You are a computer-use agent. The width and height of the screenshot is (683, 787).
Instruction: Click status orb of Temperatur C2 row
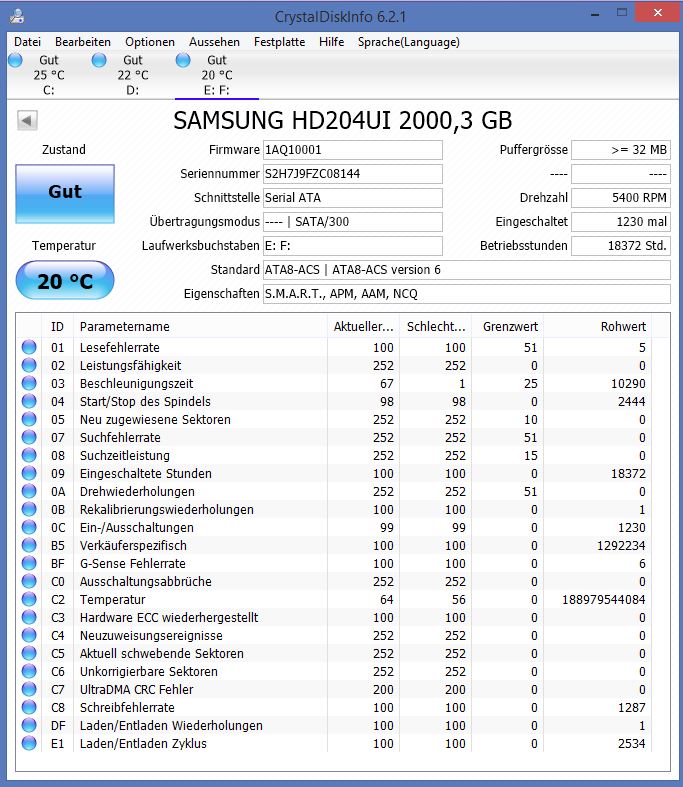pos(29,599)
